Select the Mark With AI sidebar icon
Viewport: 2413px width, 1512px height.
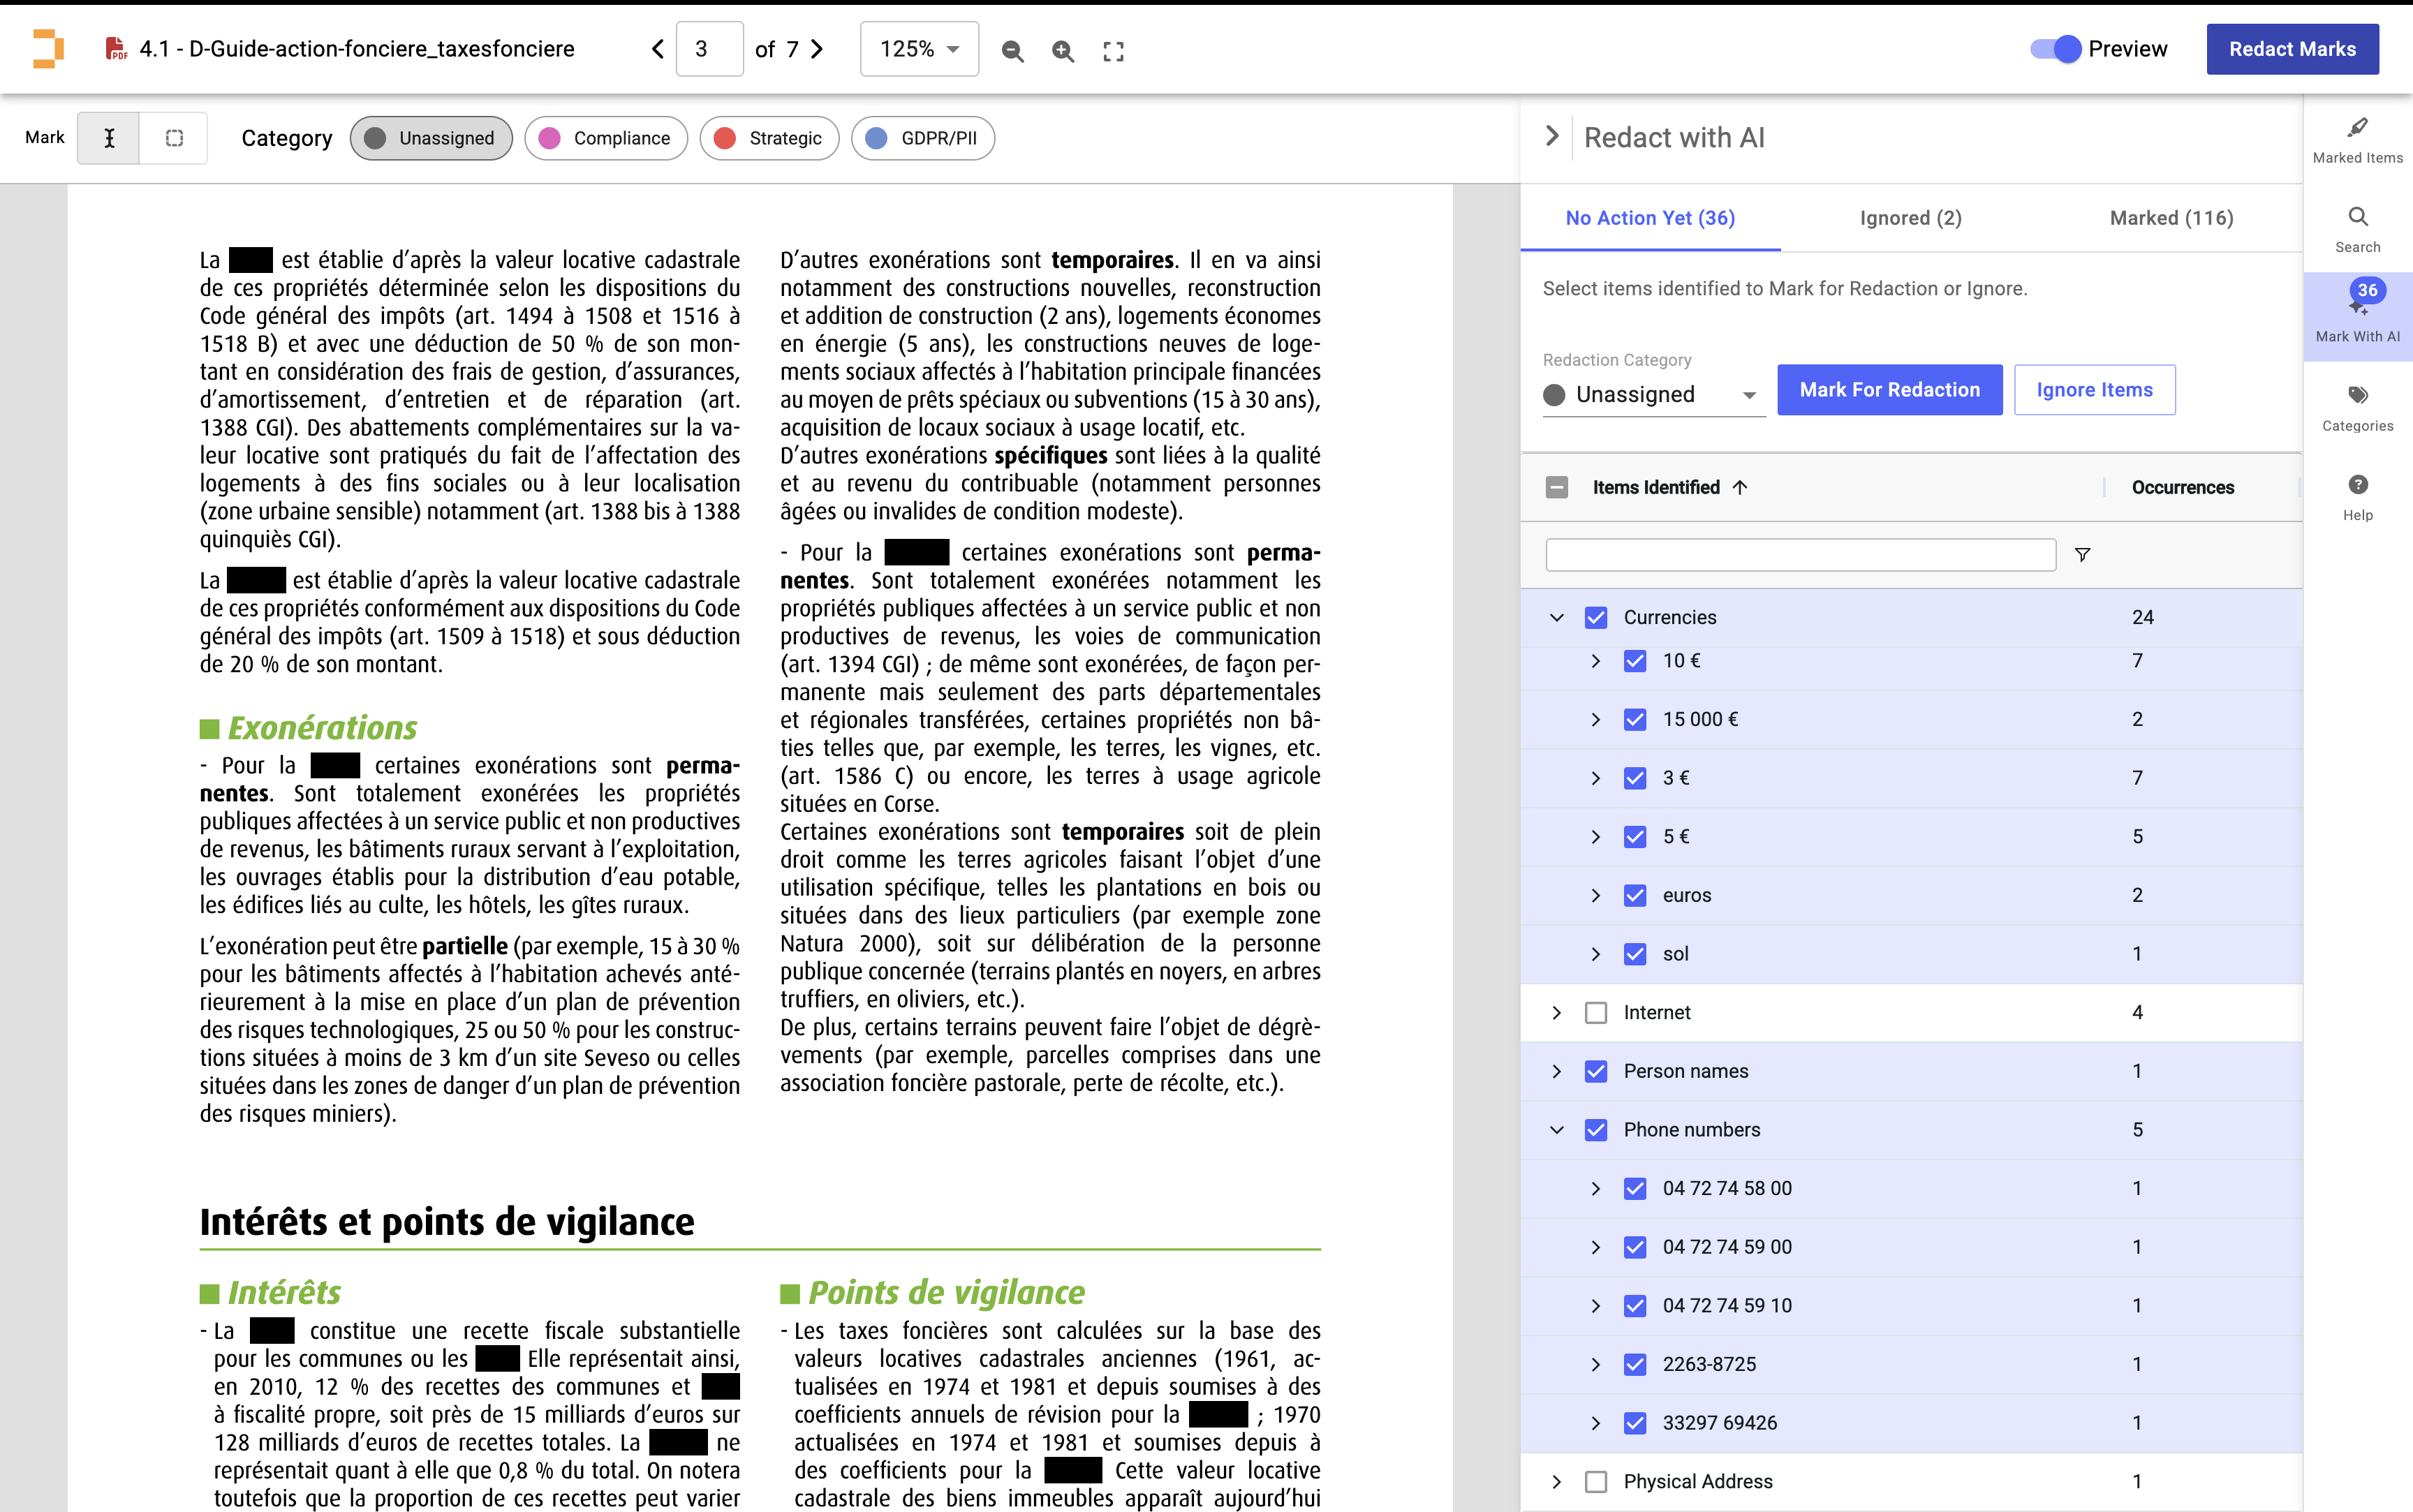(2357, 315)
